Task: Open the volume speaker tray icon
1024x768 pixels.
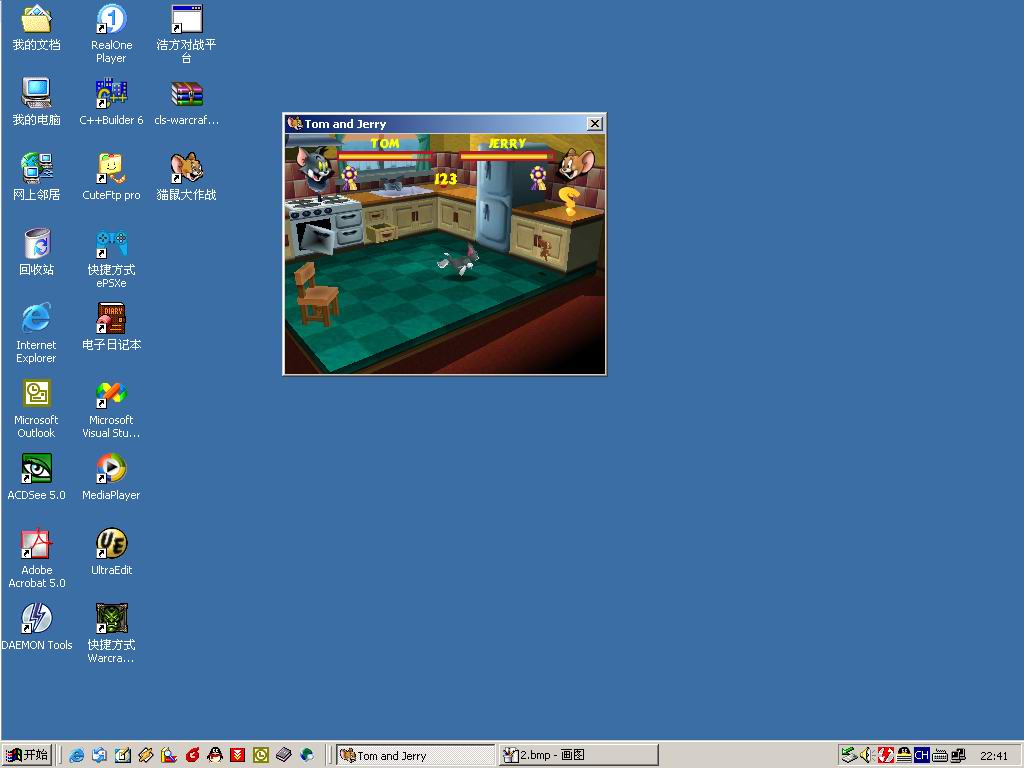Action: [x=867, y=756]
